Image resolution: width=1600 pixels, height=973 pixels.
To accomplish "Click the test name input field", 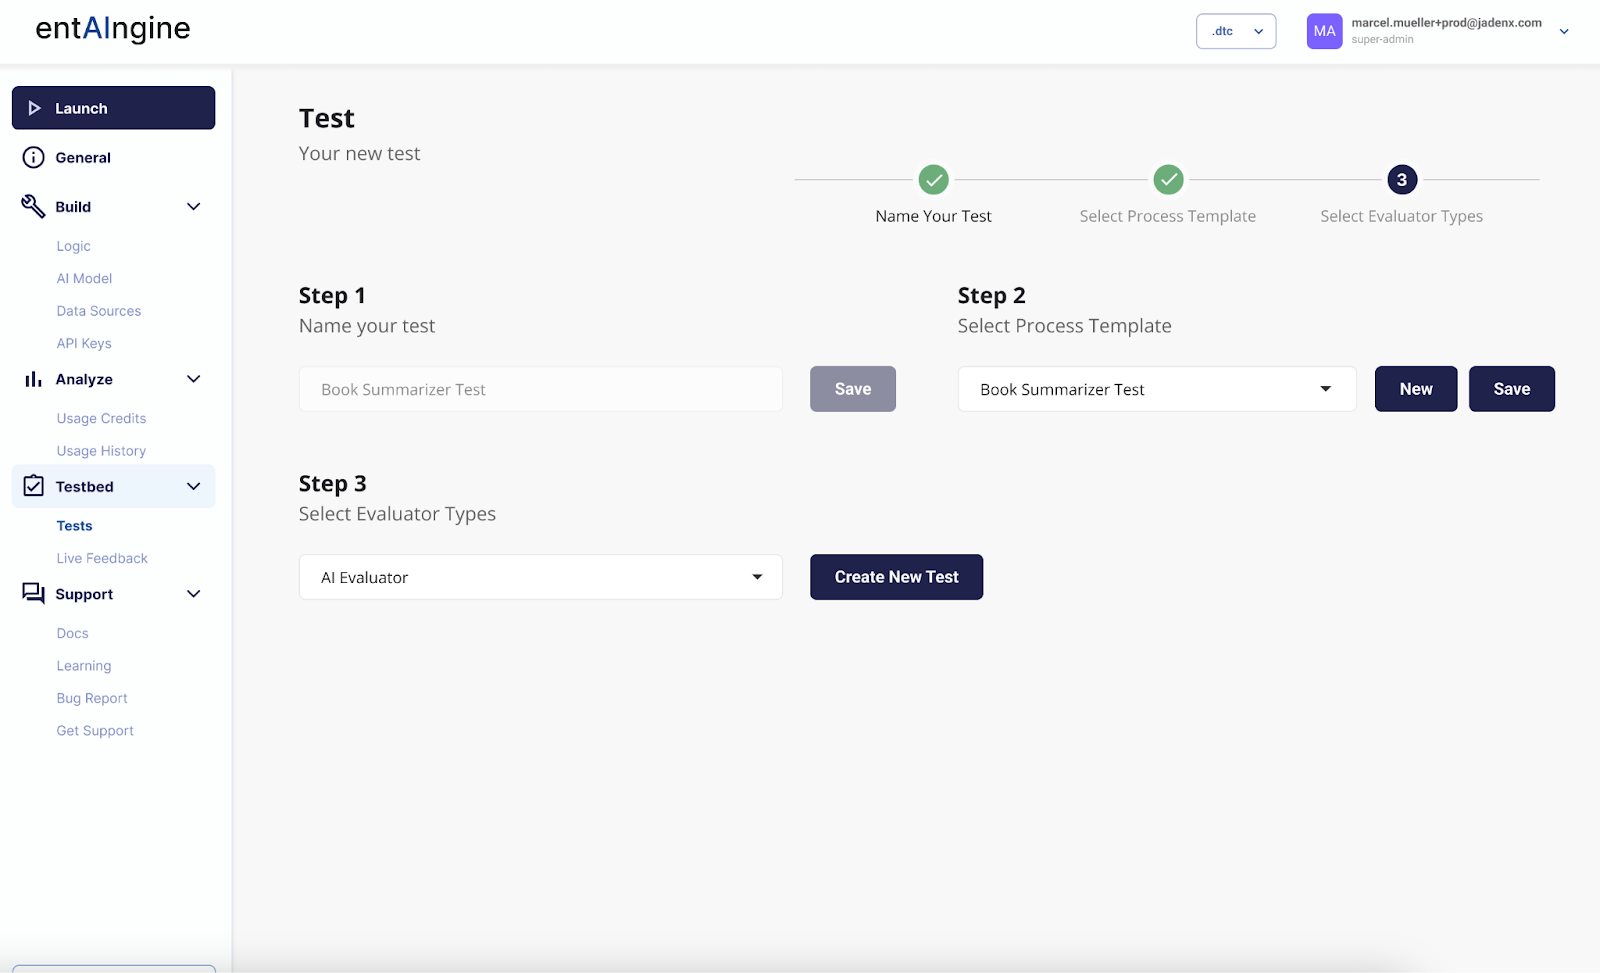I will point(540,389).
